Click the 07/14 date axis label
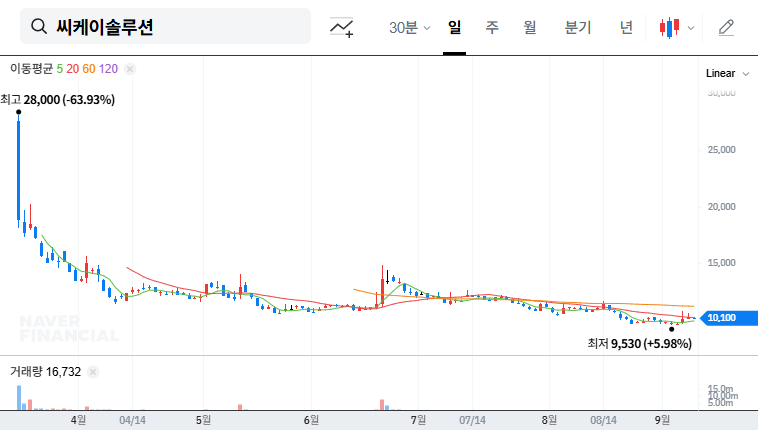 [472, 420]
